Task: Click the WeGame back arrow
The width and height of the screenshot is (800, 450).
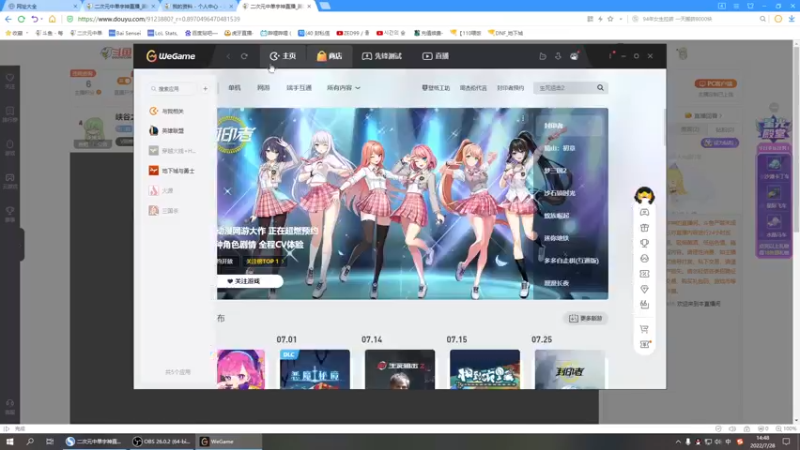Action: tap(229, 56)
